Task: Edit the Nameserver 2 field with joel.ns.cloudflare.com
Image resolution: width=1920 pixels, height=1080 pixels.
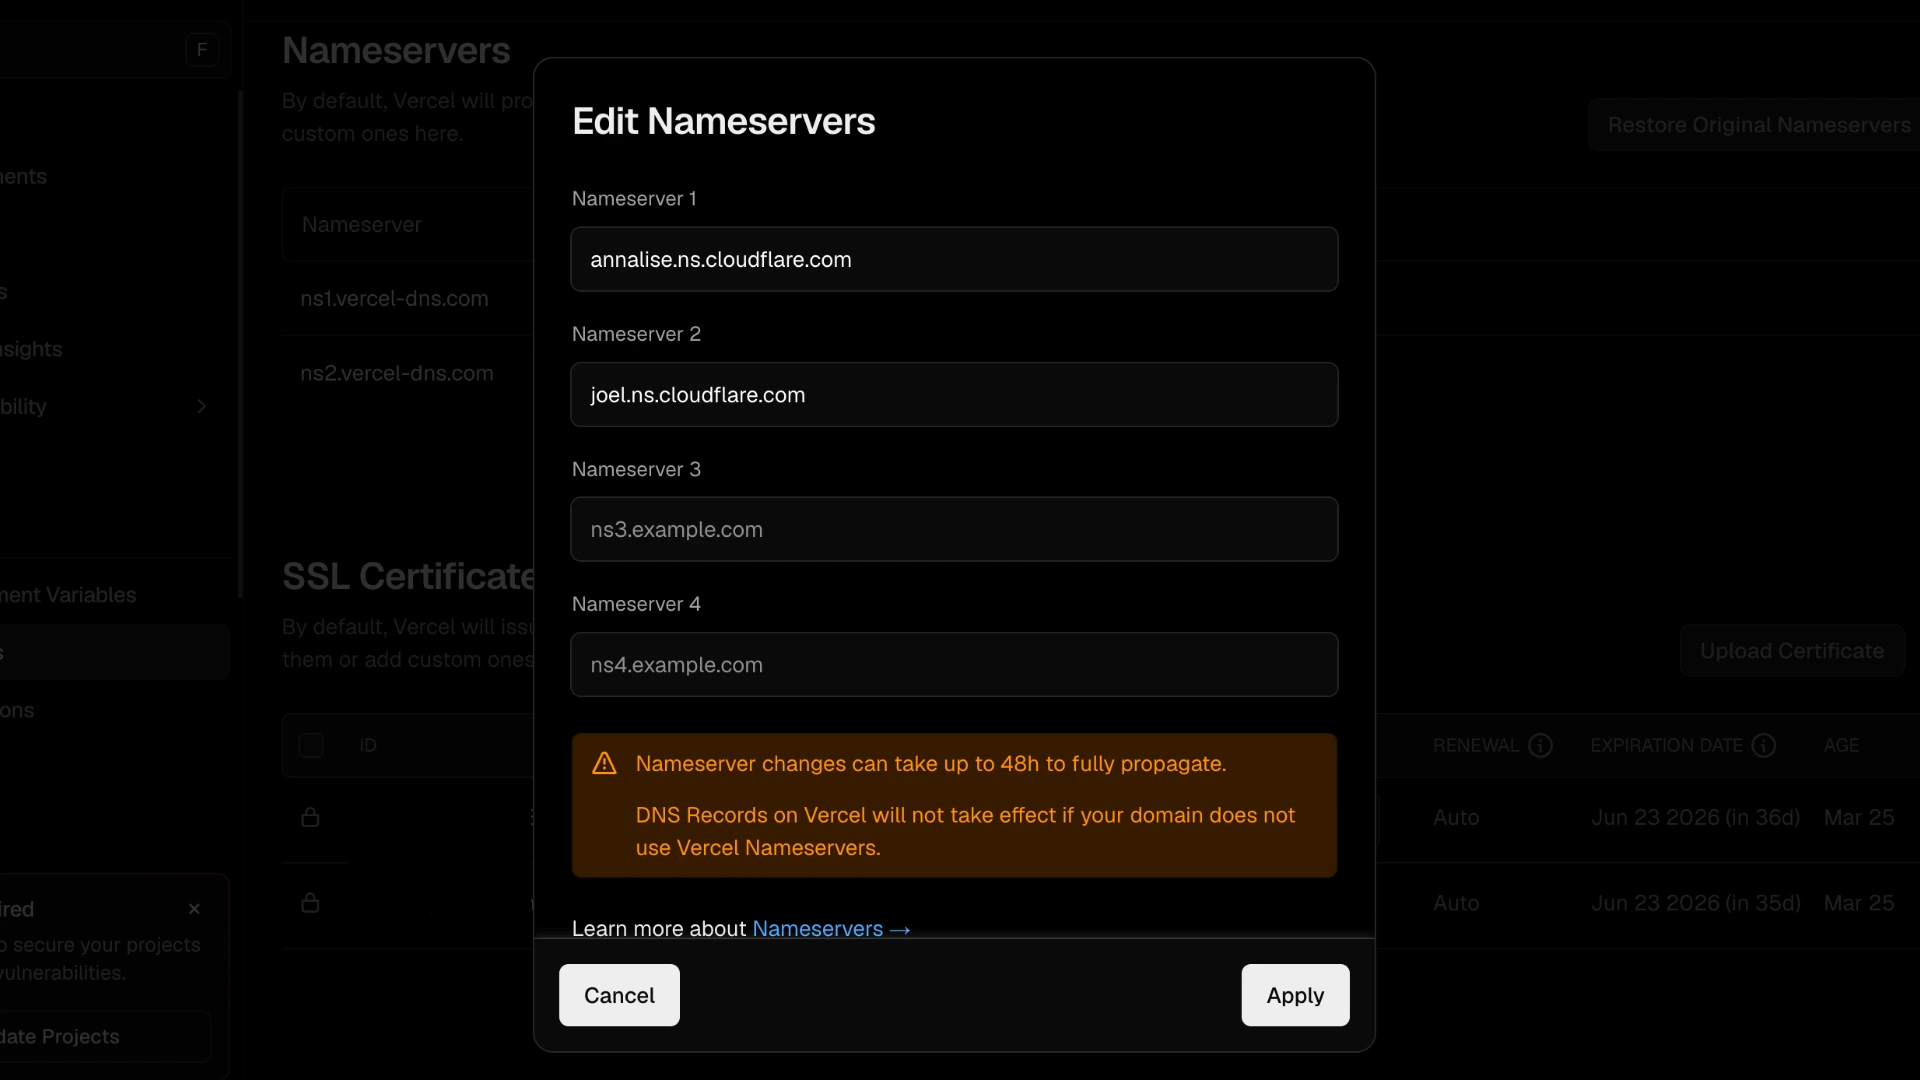Action: point(954,394)
